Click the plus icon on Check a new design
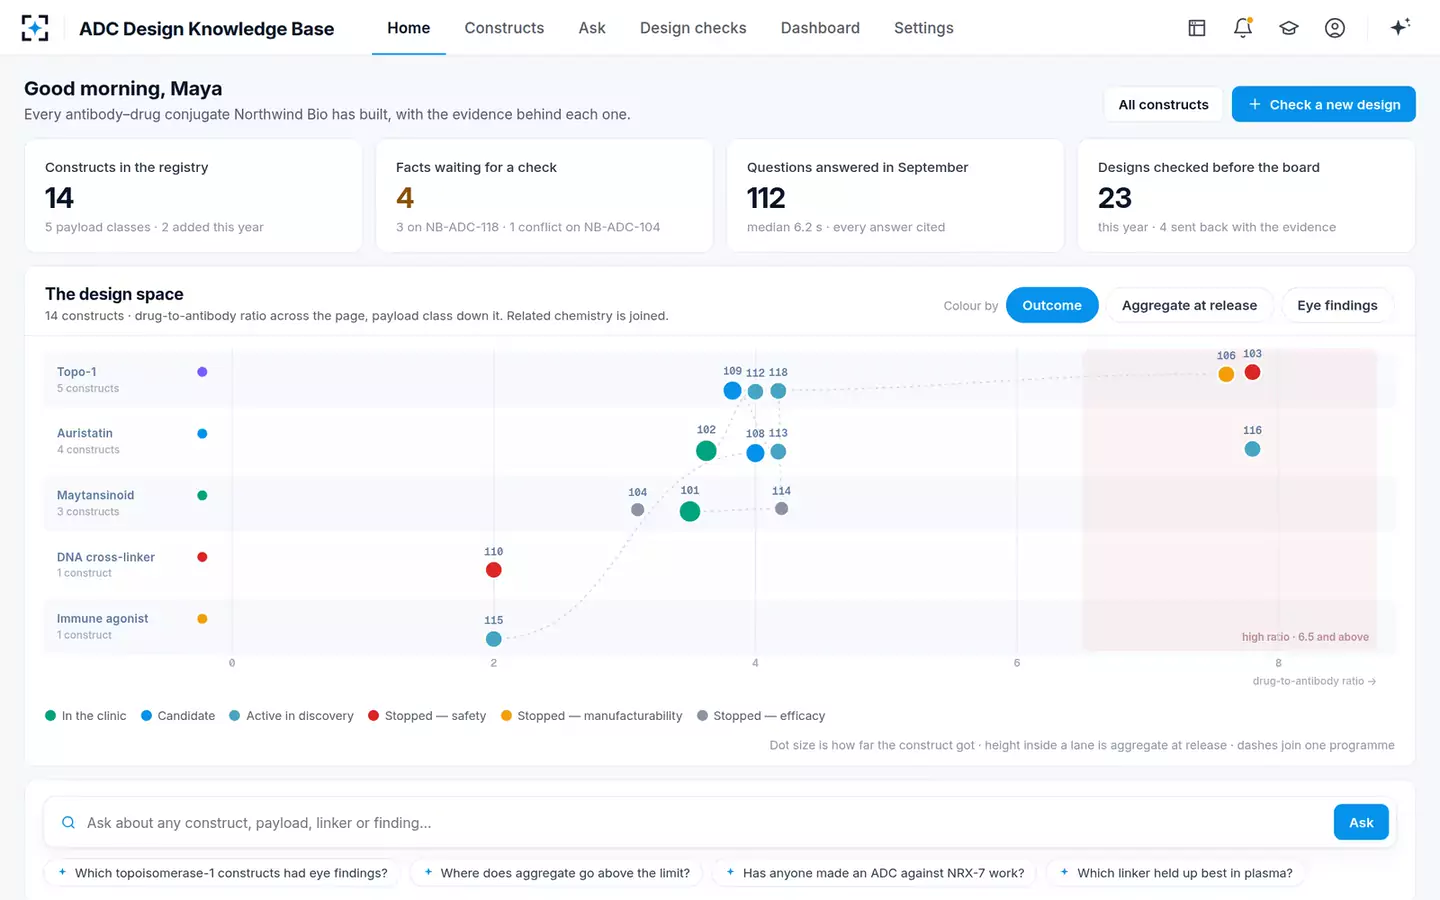The height and width of the screenshot is (900, 1440). [1255, 104]
